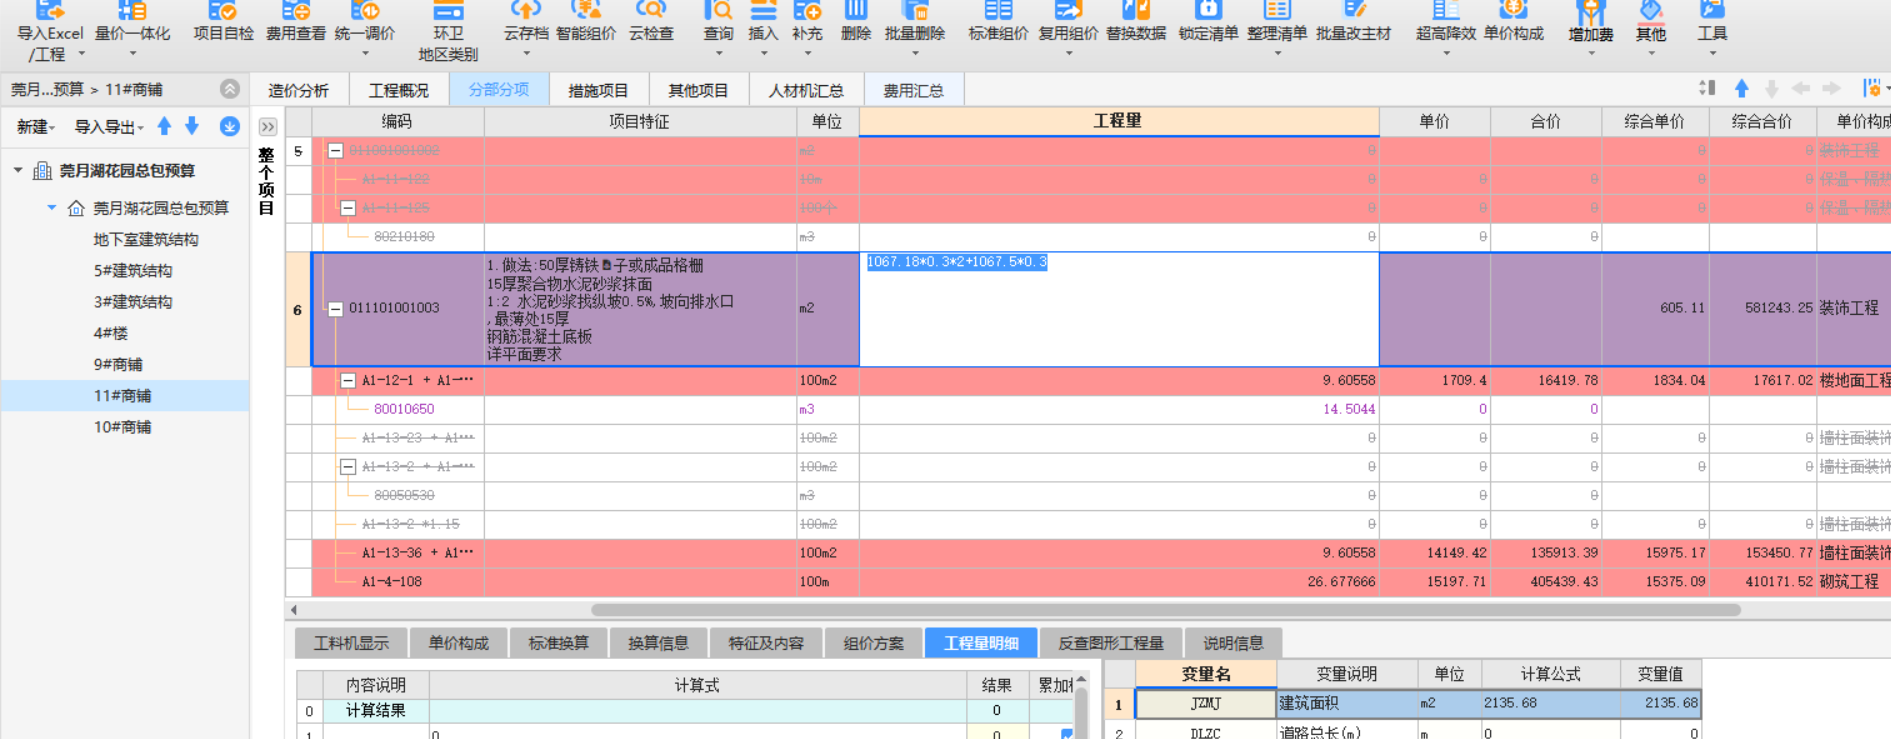This screenshot has height=739, width=1891.
Task: Switch to the 造价分析 tab
Action: [x=298, y=90]
